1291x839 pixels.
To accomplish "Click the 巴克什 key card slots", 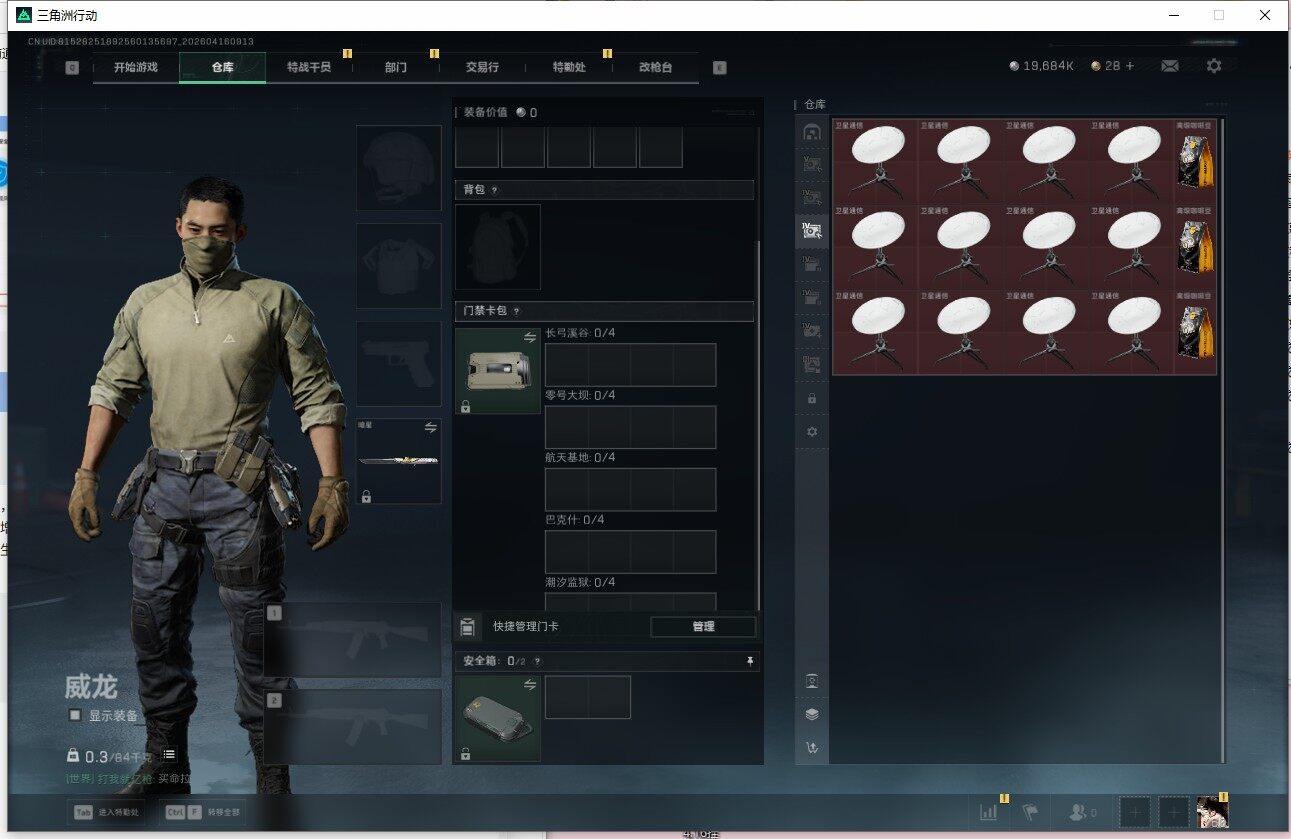I will 630,552.
